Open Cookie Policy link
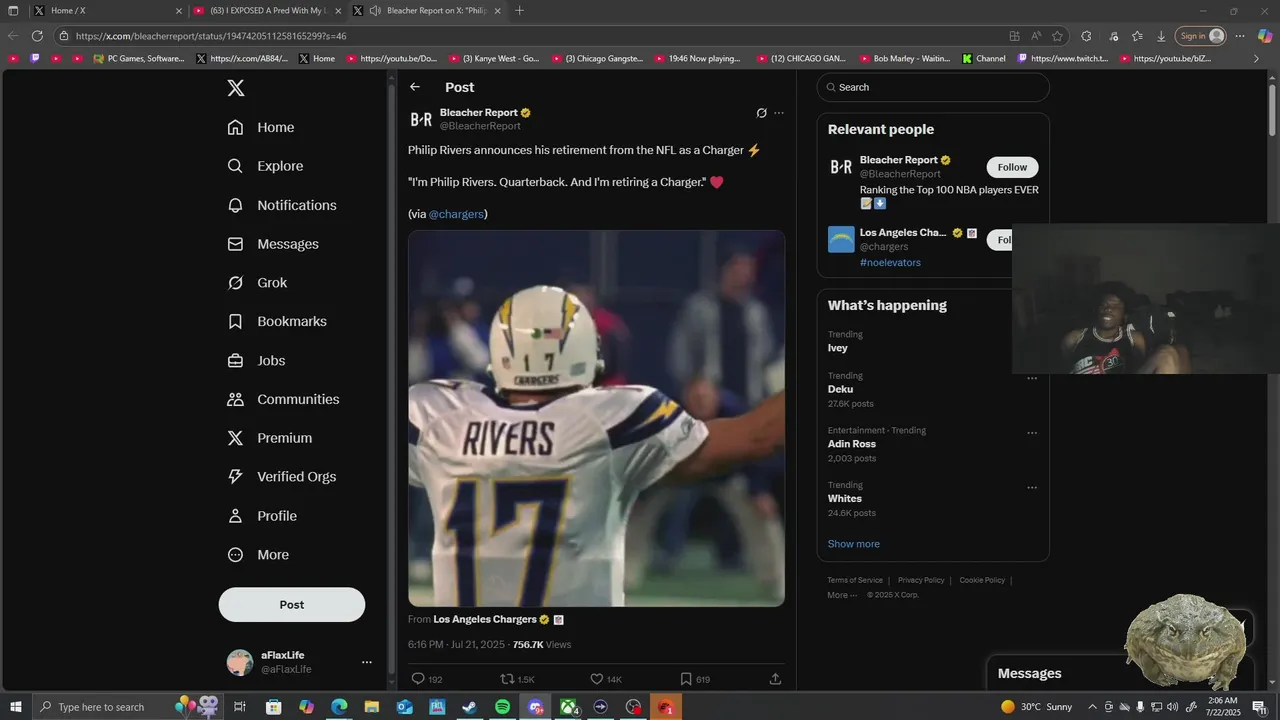Image resolution: width=1280 pixels, height=720 pixels. [x=982, y=580]
